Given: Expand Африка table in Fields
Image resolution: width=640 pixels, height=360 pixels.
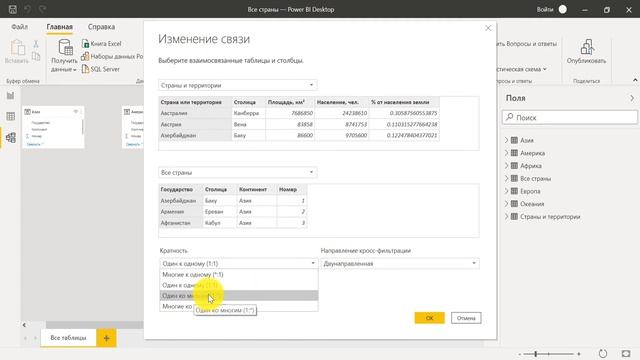Looking at the screenshot, I should [506, 165].
